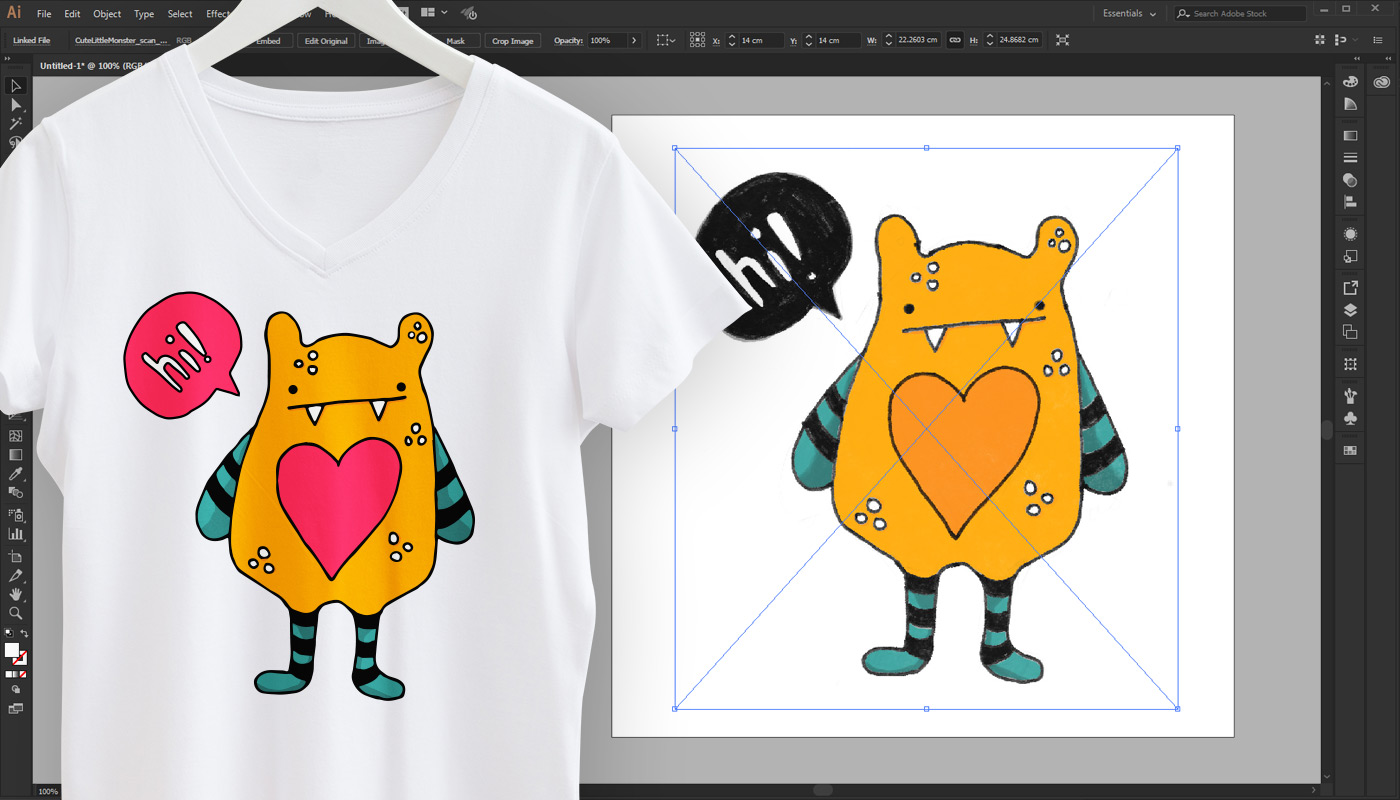Click the W width field 22.2603 cm
The height and width of the screenshot is (800, 1400).
pos(918,40)
